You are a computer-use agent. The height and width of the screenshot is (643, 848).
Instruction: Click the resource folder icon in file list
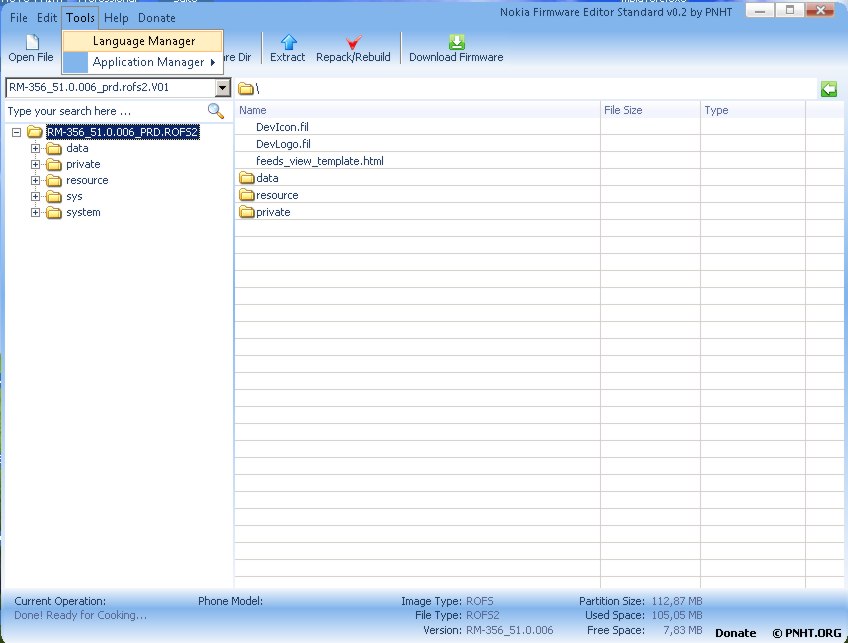247,195
